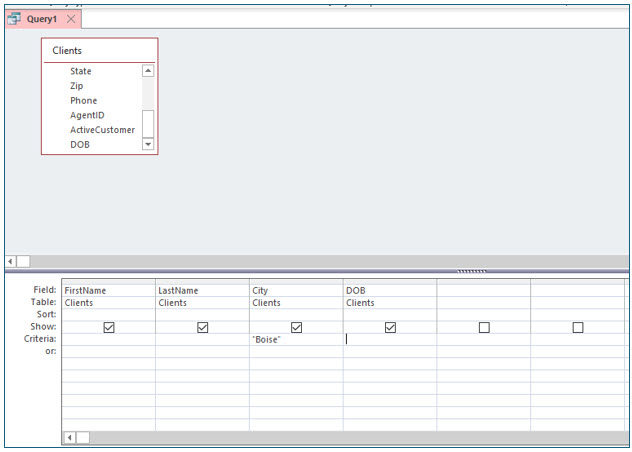Click the FirstName field cell
Image resolution: width=632 pixels, height=452 pixels.
point(108,290)
